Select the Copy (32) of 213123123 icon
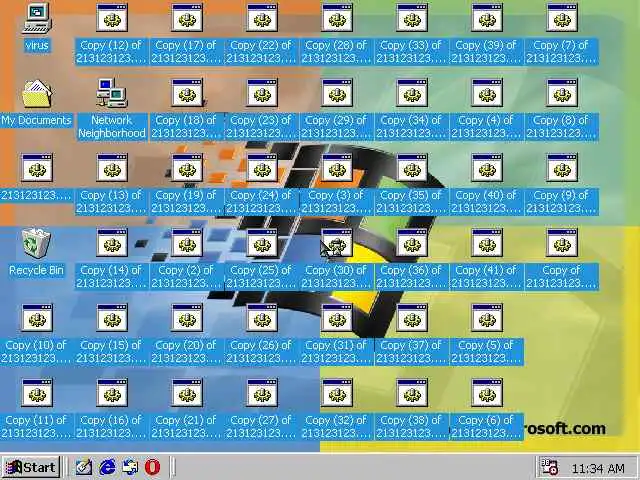The height and width of the screenshot is (480, 640). tap(337, 393)
